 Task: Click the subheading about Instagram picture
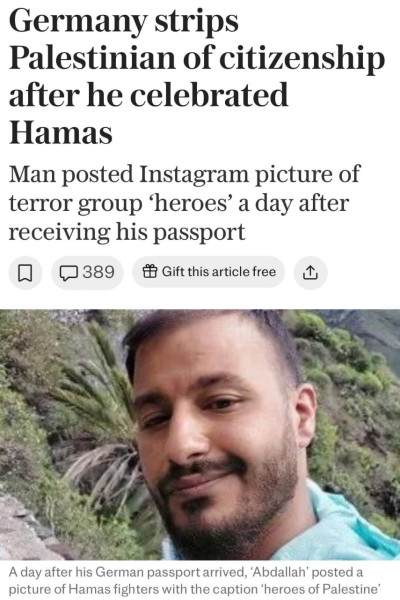[x=184, y=203]
